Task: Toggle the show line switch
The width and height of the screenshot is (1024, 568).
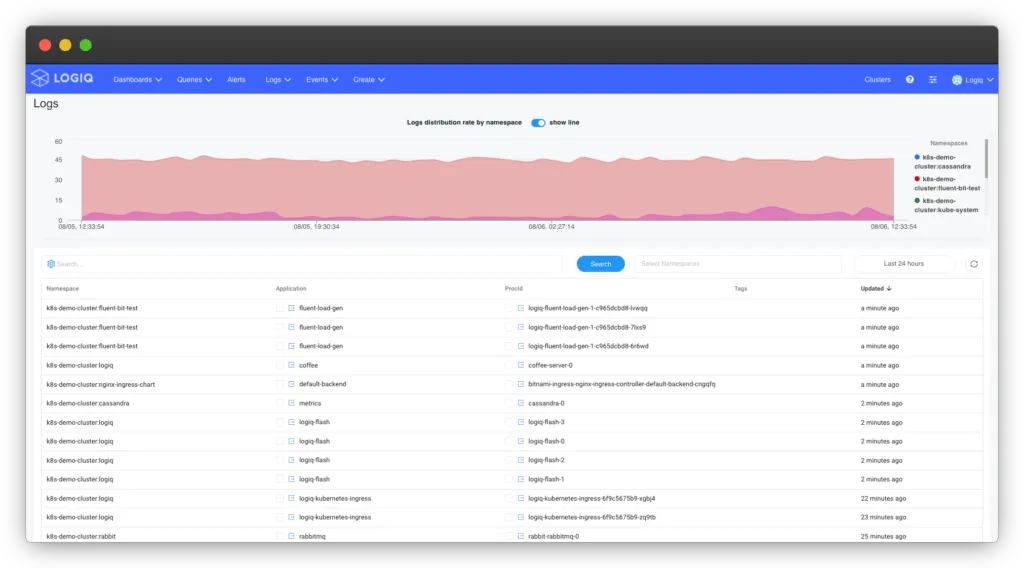Action: pos(538,123)
